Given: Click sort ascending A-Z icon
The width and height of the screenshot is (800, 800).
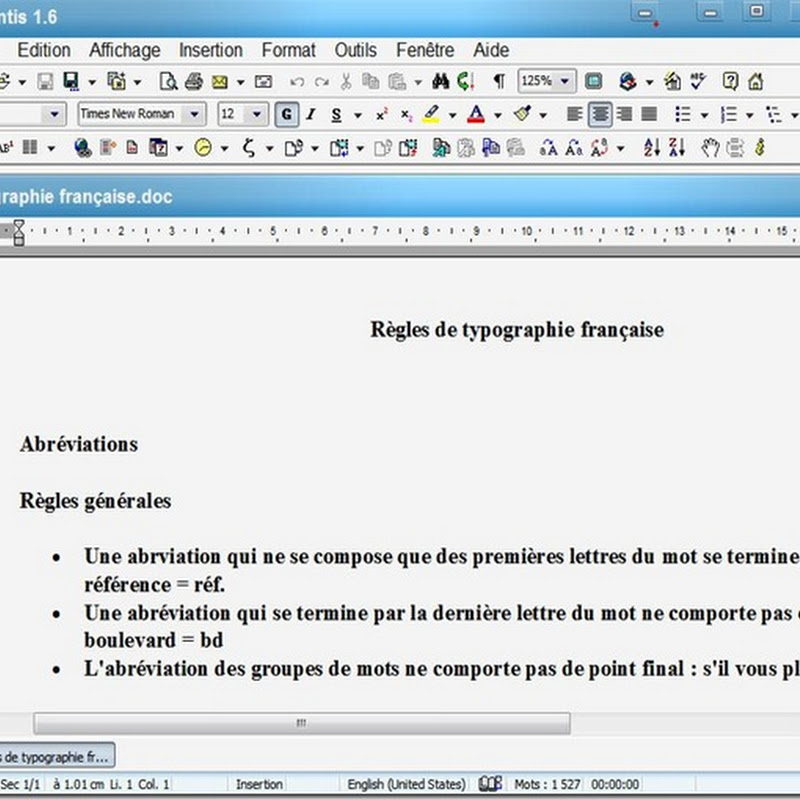Looking at the screenshot, I should click(652, 147).
